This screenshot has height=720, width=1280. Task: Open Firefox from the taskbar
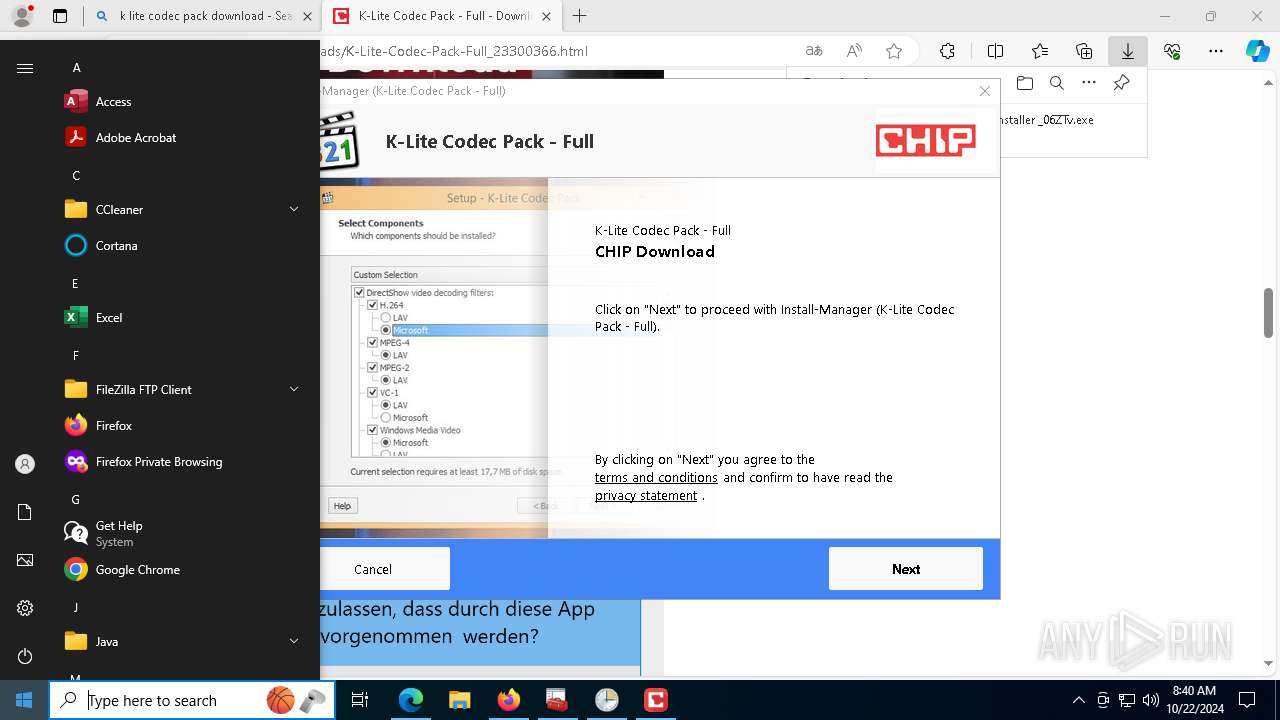(508, 700)
